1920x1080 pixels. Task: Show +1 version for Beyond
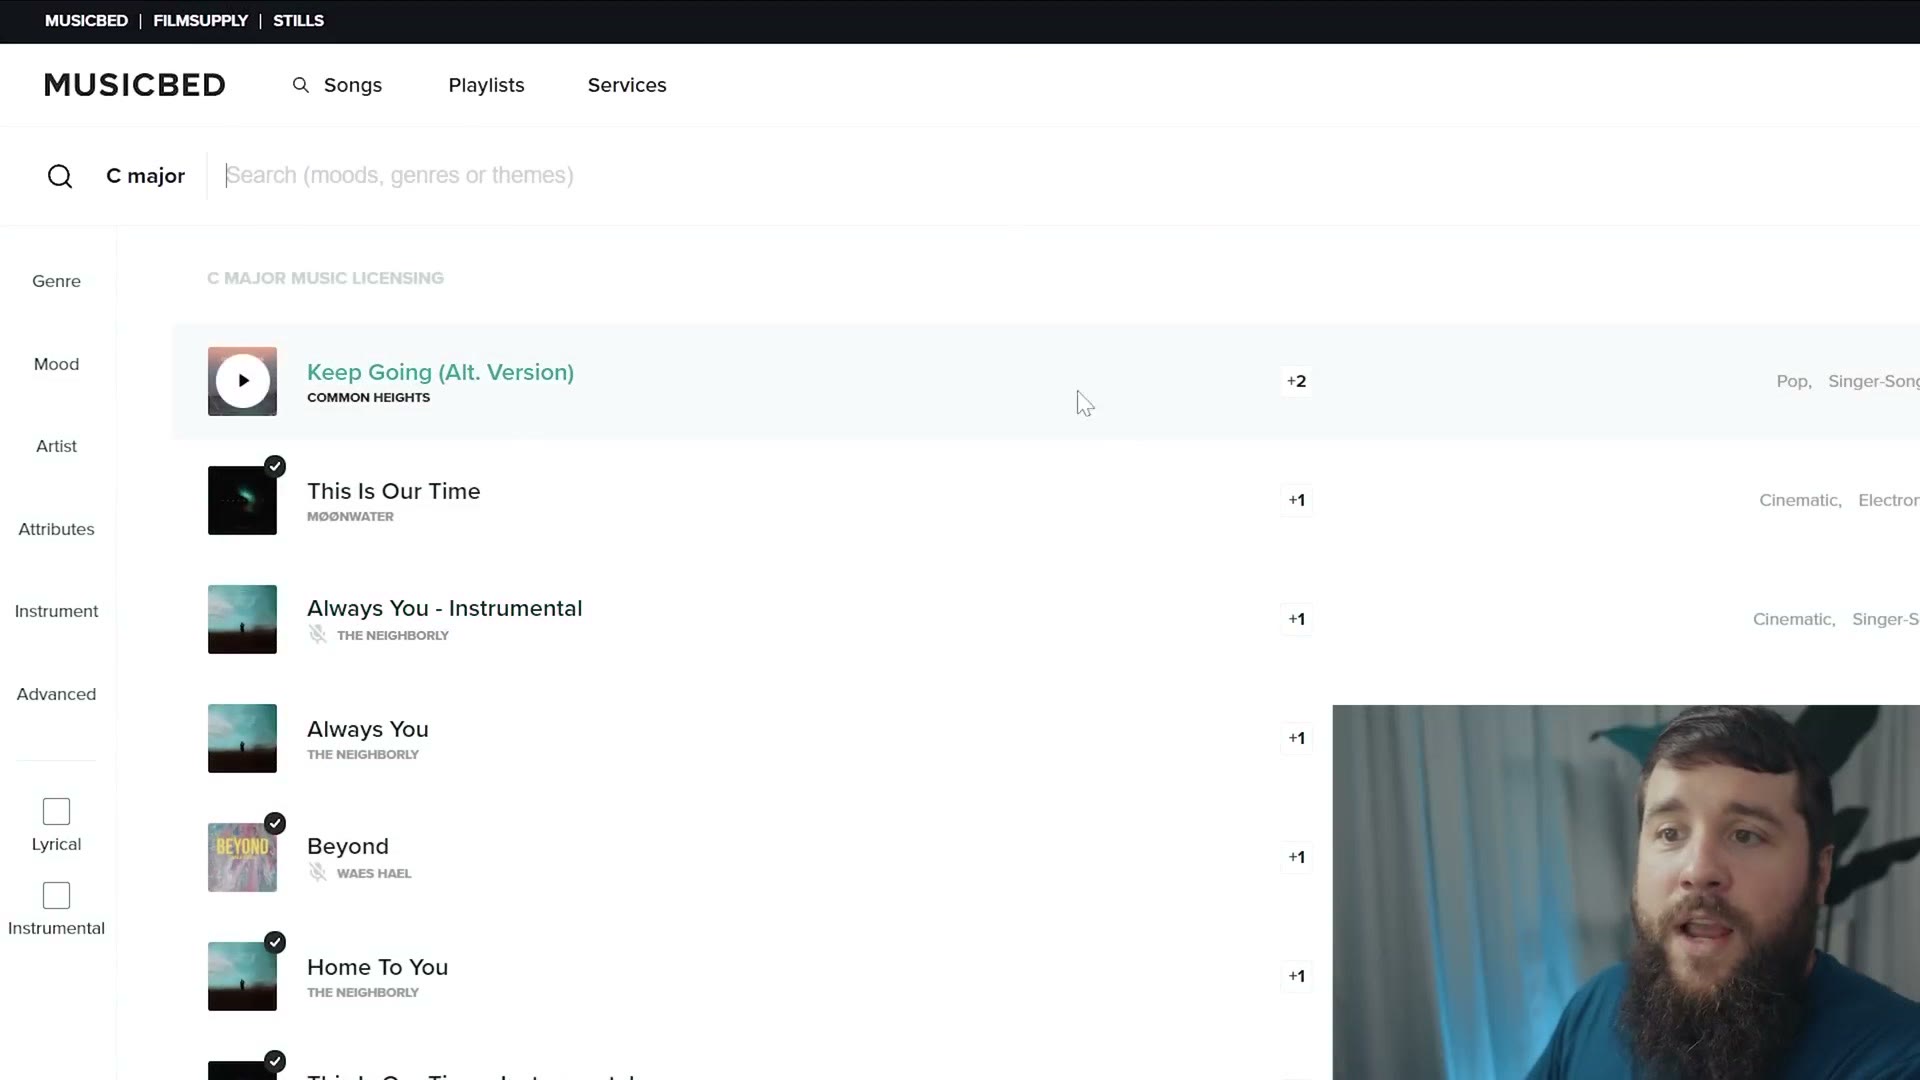tap(1296, 858)
